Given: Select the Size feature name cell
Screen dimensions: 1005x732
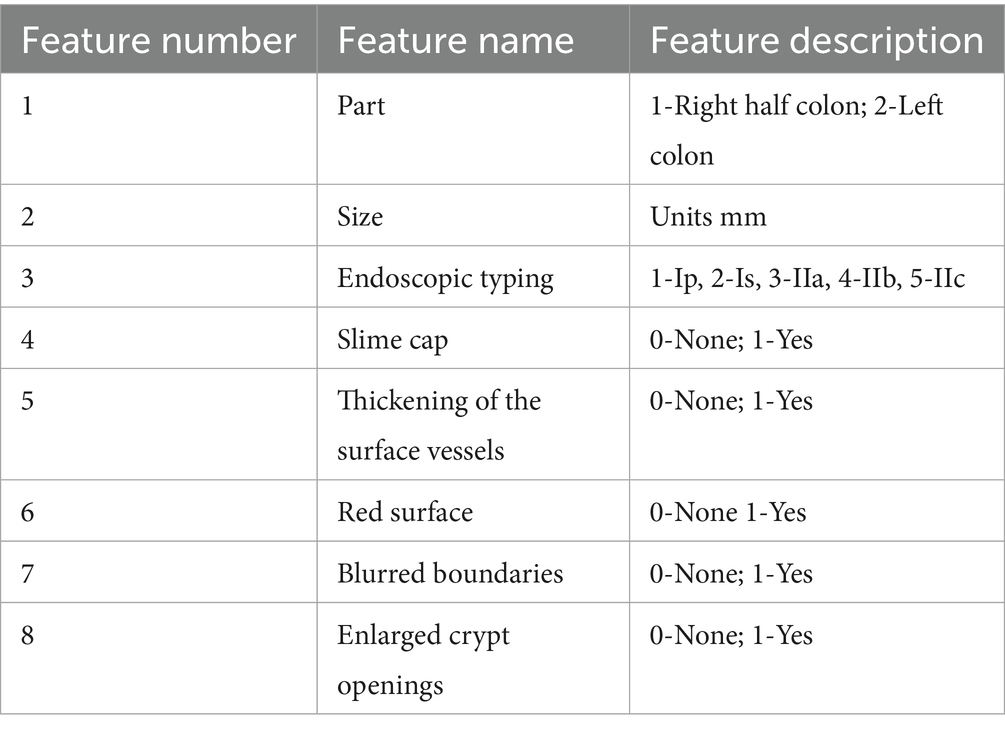Looking at the screenshot, I should 360,216.
